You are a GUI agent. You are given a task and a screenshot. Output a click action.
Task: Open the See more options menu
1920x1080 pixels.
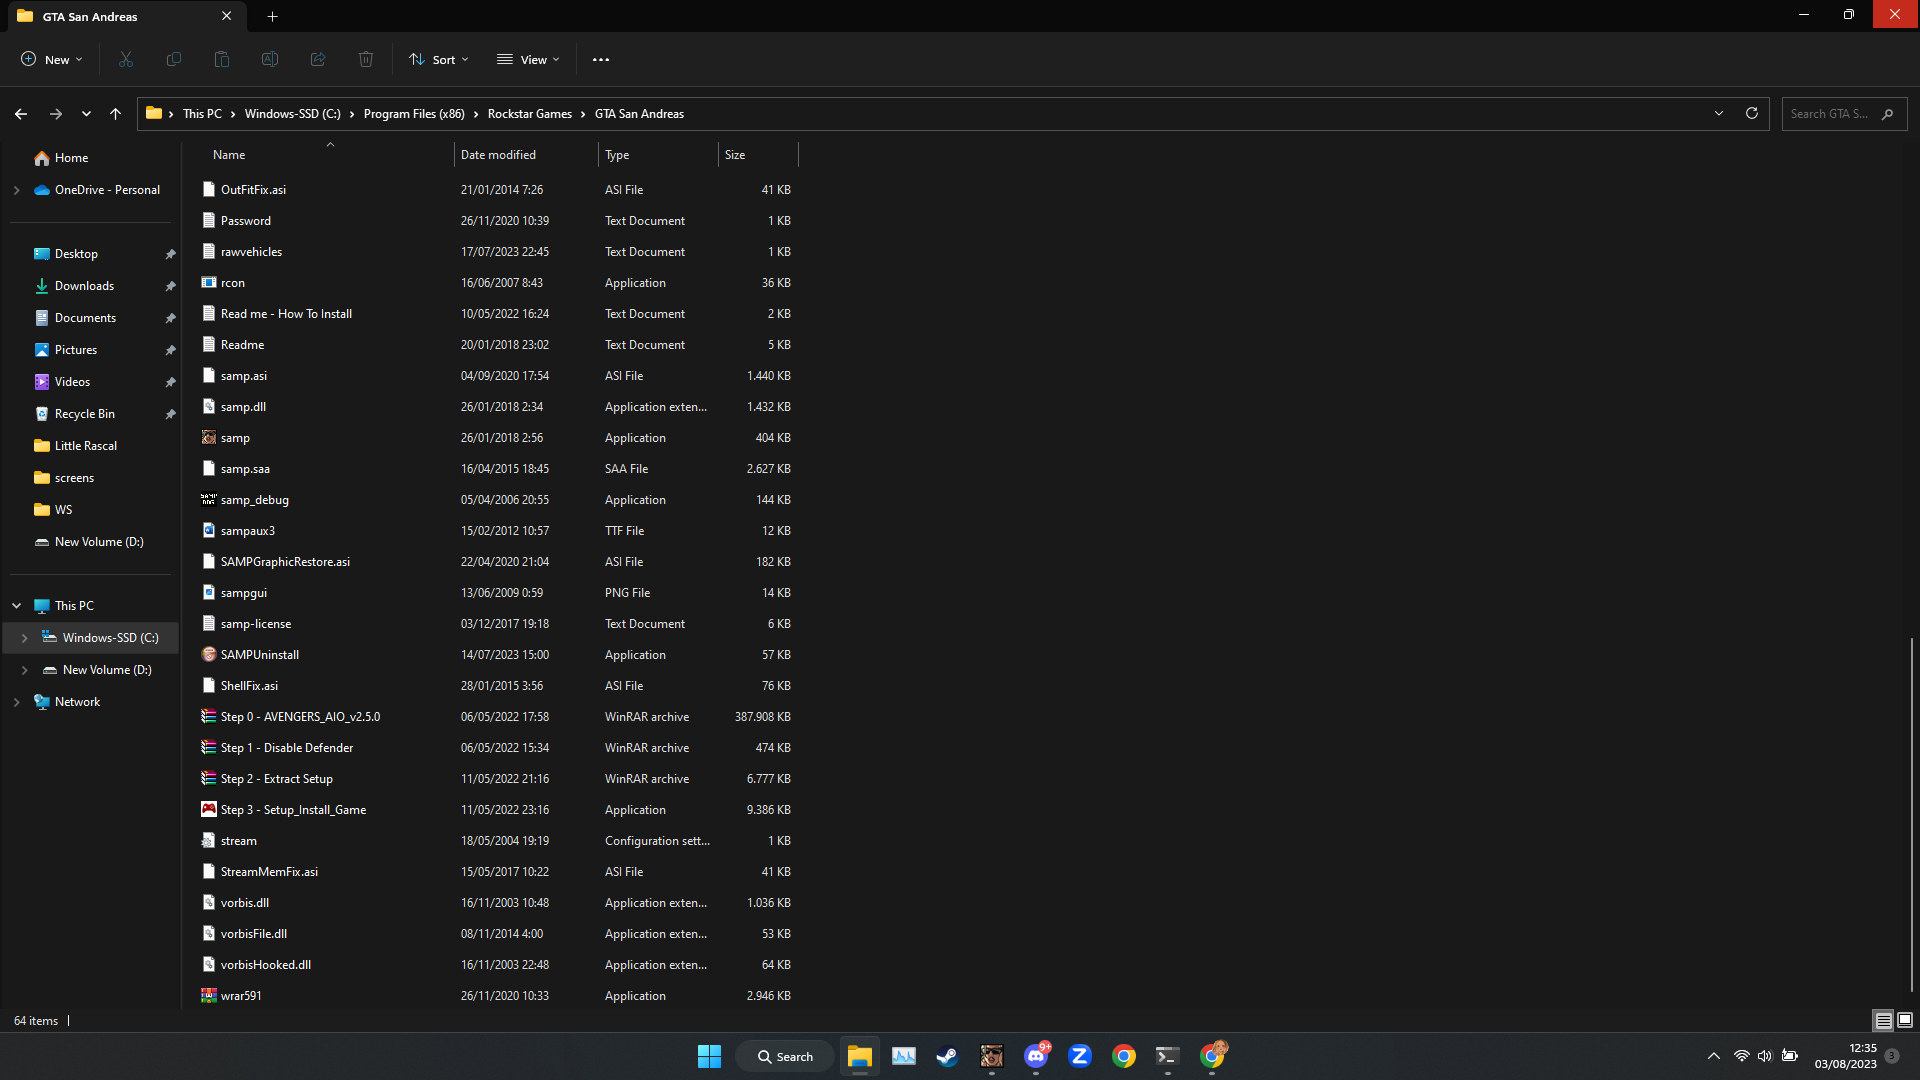pos(601,60)
